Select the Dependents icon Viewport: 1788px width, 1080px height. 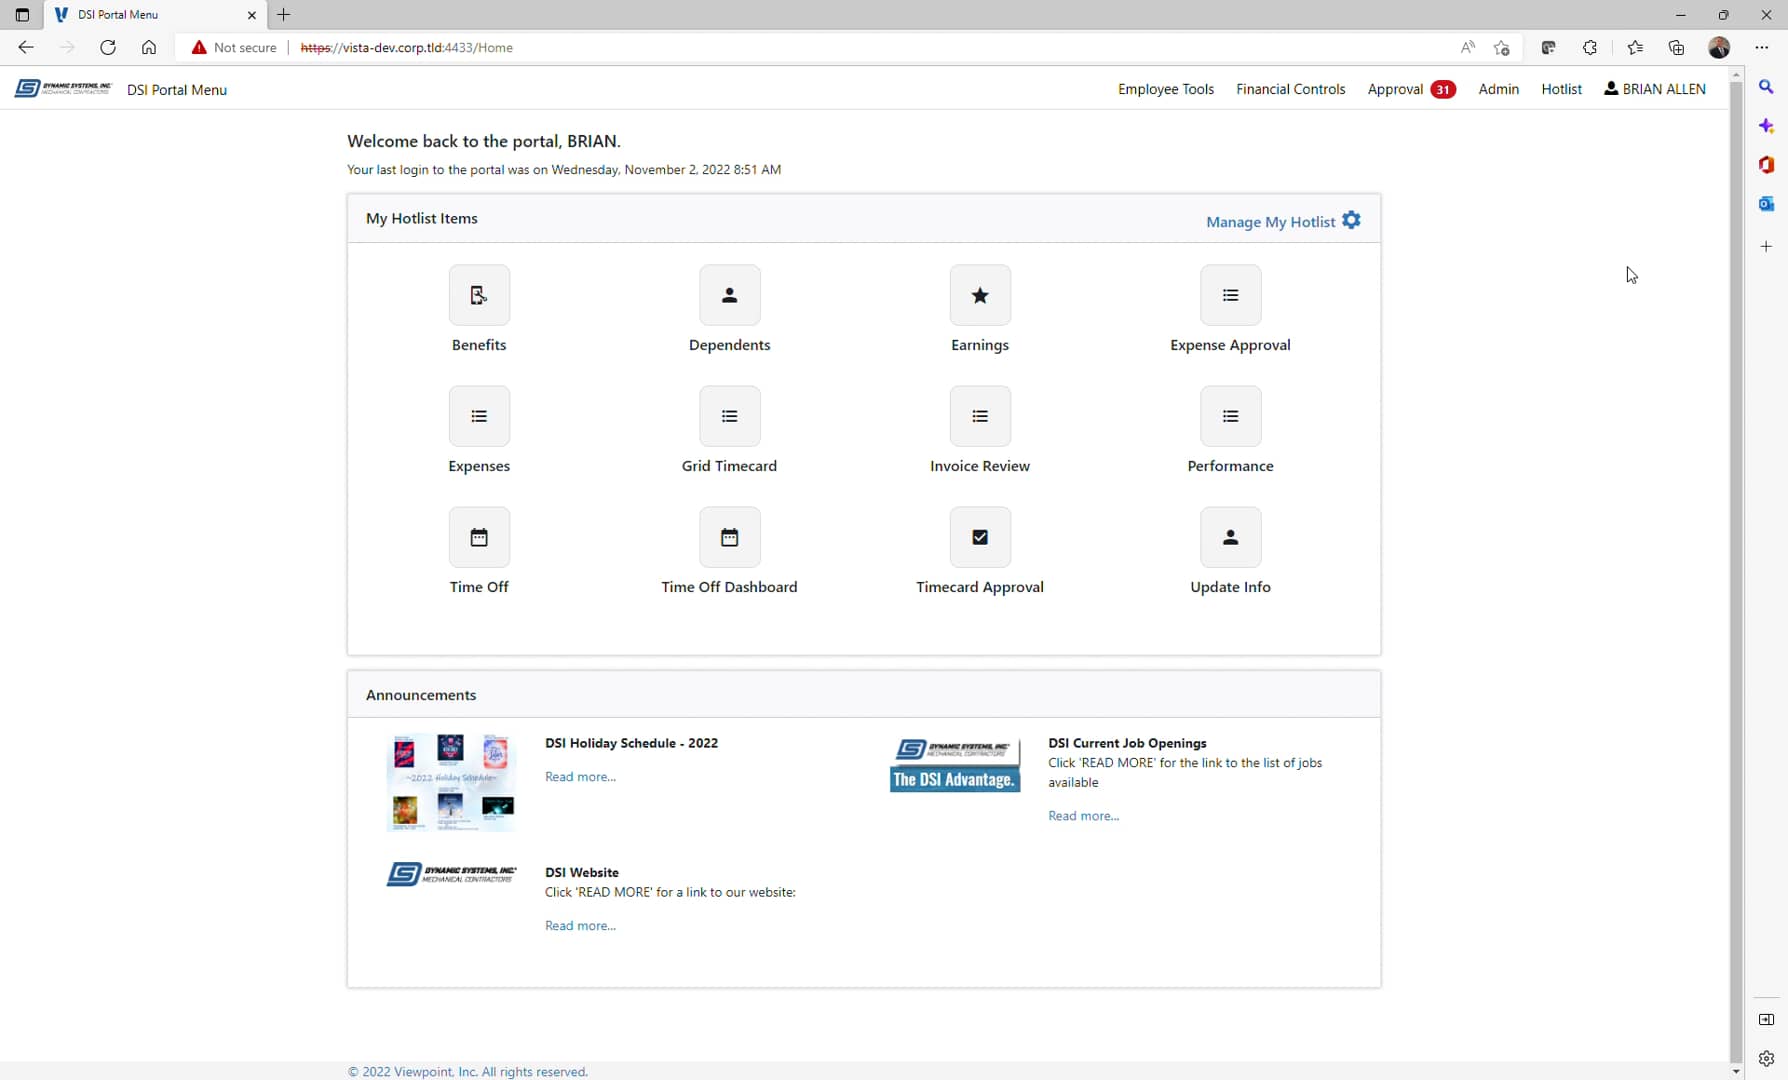pyautogui.click(x=729, y=295)
